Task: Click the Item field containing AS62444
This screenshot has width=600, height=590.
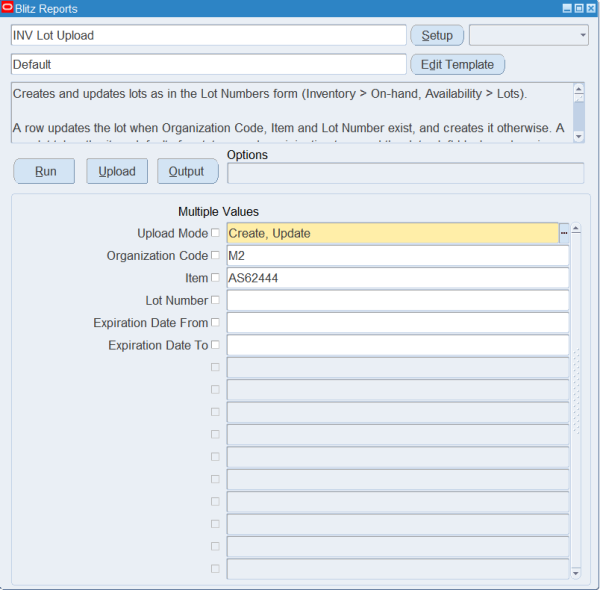Action: (x=398, y=278)
